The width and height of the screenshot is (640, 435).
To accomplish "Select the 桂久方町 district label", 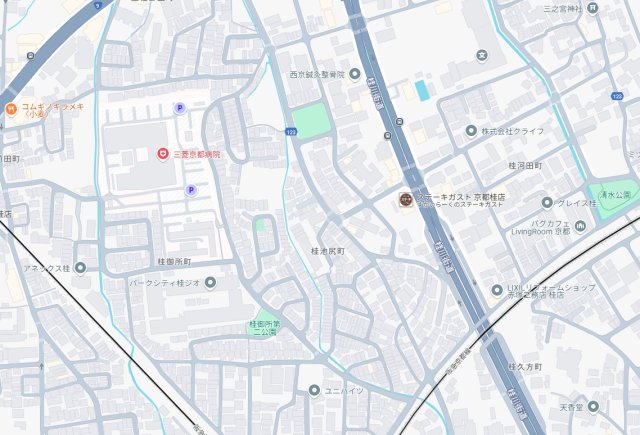I will [x=525, y=367].
